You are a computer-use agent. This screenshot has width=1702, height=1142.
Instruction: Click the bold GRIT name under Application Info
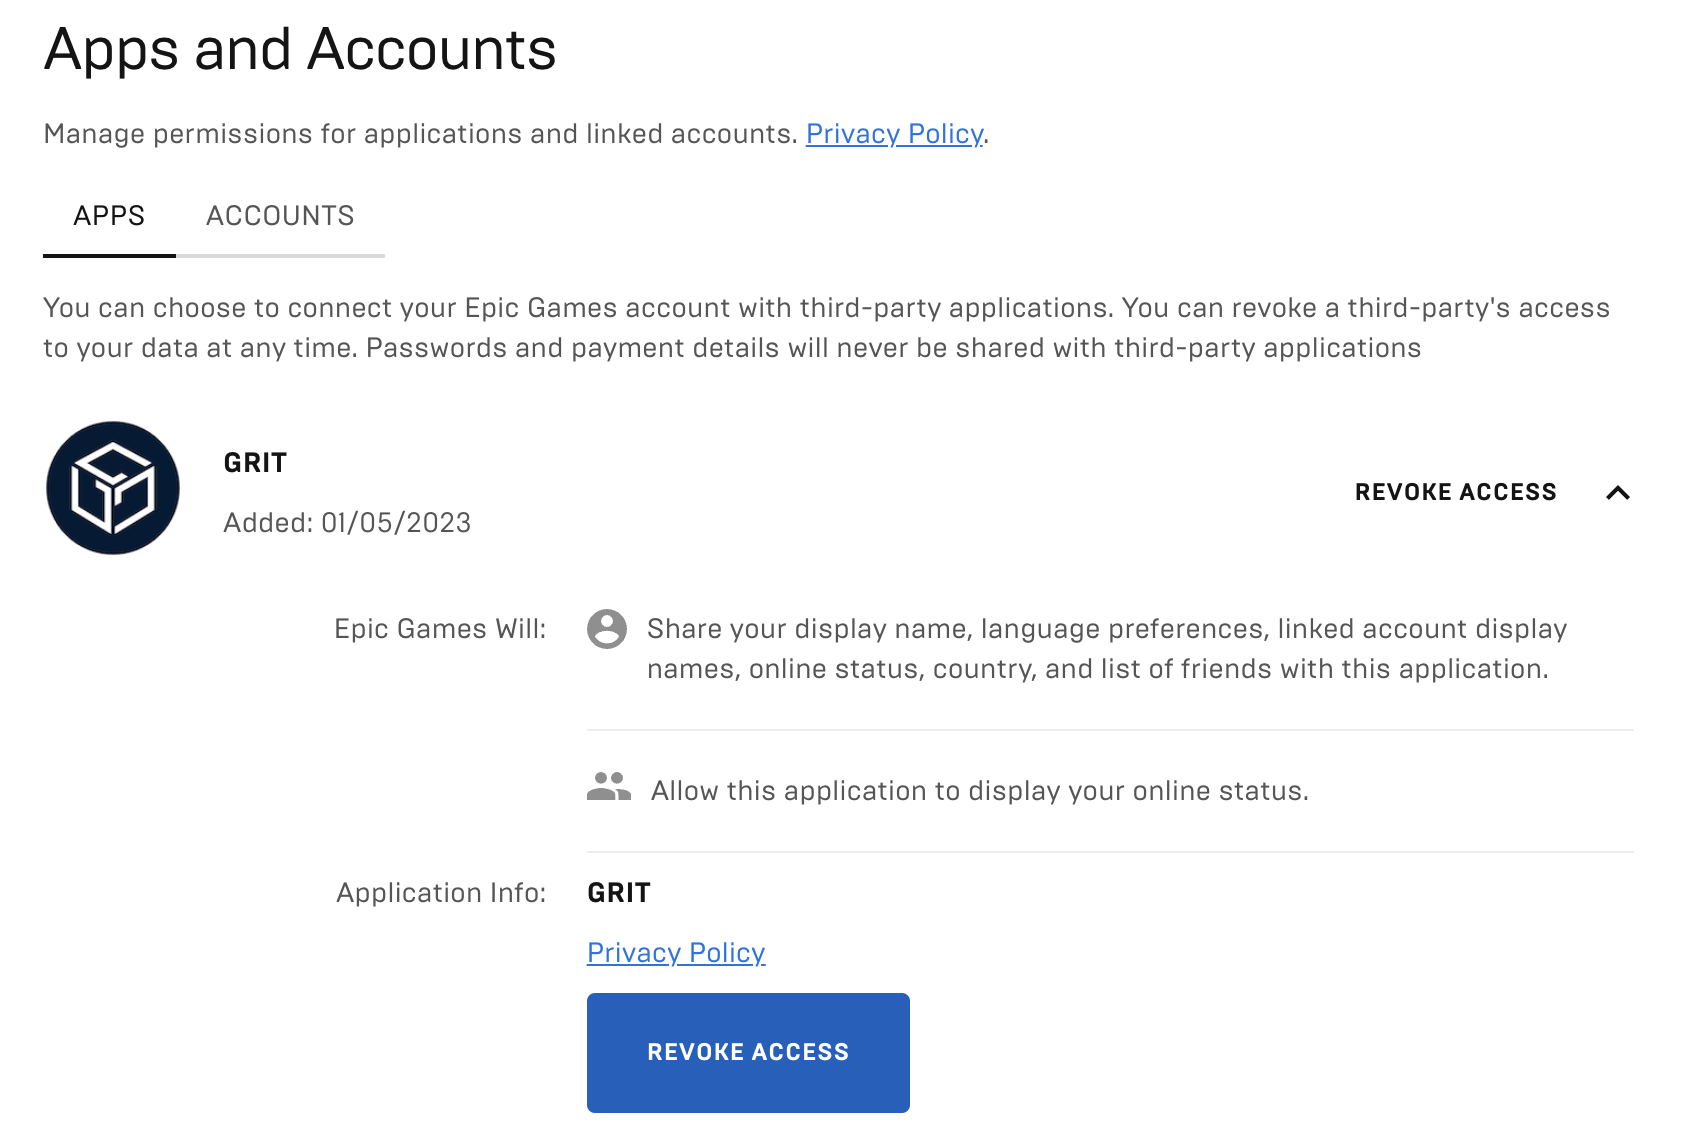(619, 893)
